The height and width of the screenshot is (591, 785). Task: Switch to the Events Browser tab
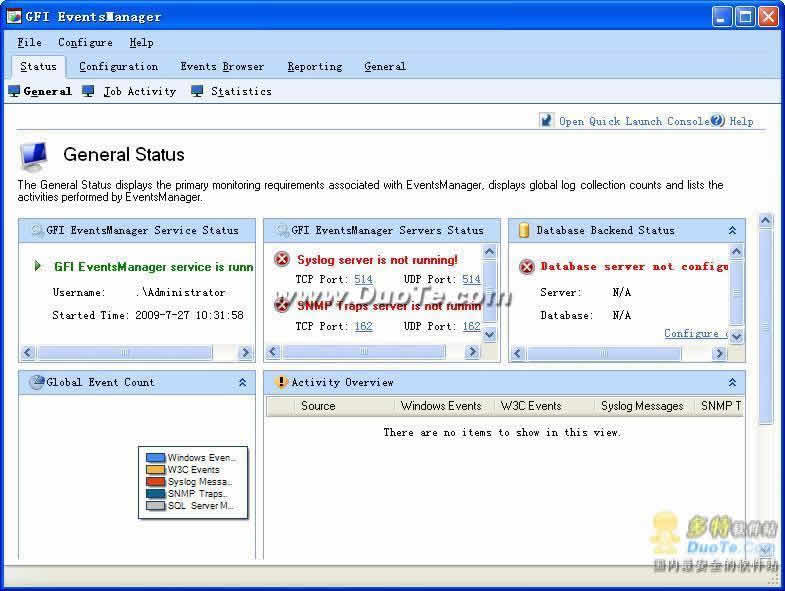(x=222, y=67)
